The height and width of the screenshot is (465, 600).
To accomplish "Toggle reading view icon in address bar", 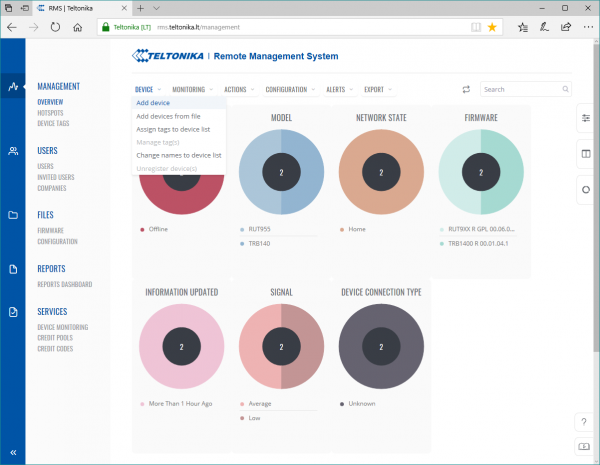I will 476,27.
